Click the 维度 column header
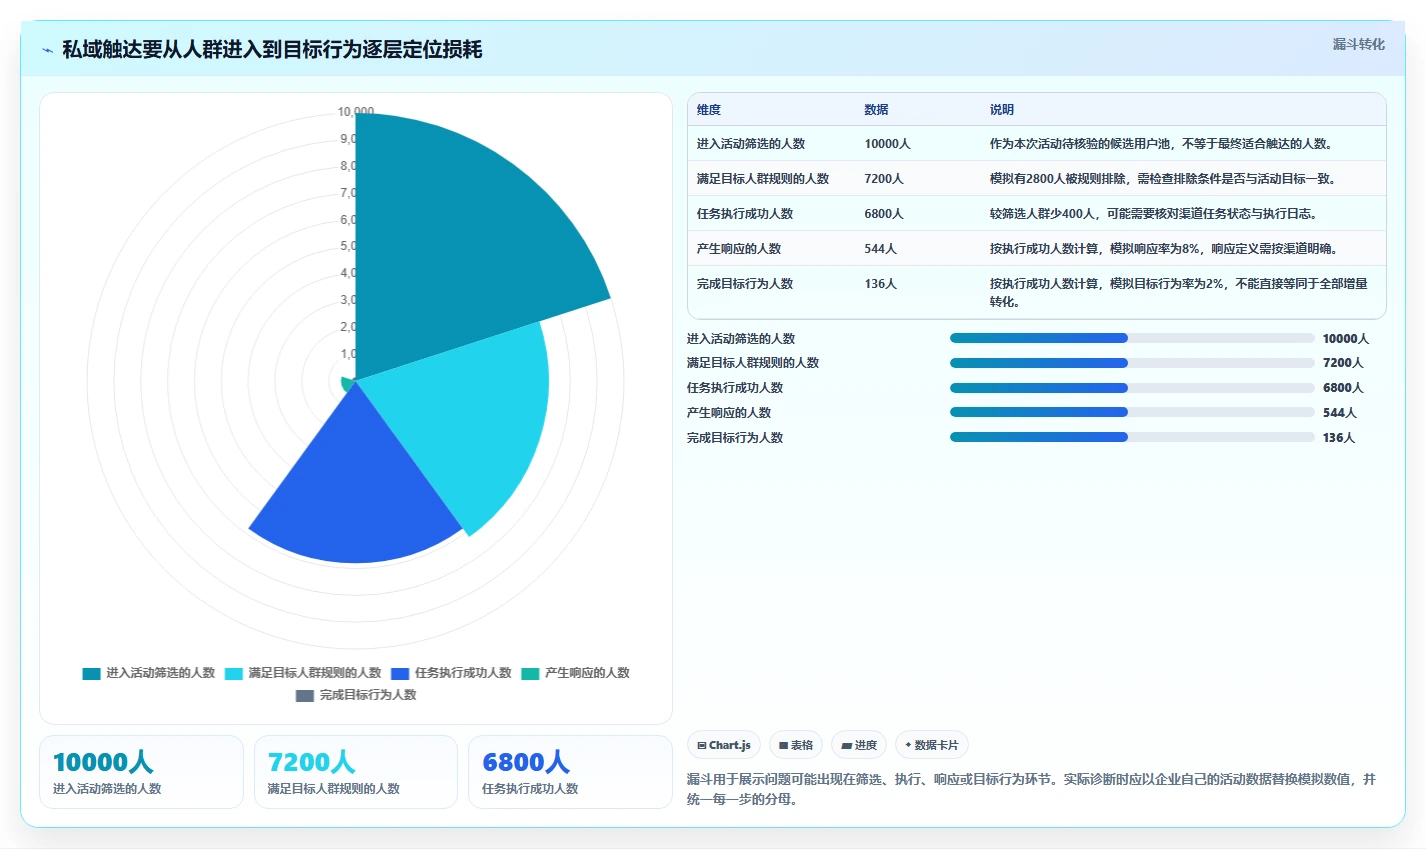Image resolution: width=1426 pixels, height=849 pixels. point(709,110)
